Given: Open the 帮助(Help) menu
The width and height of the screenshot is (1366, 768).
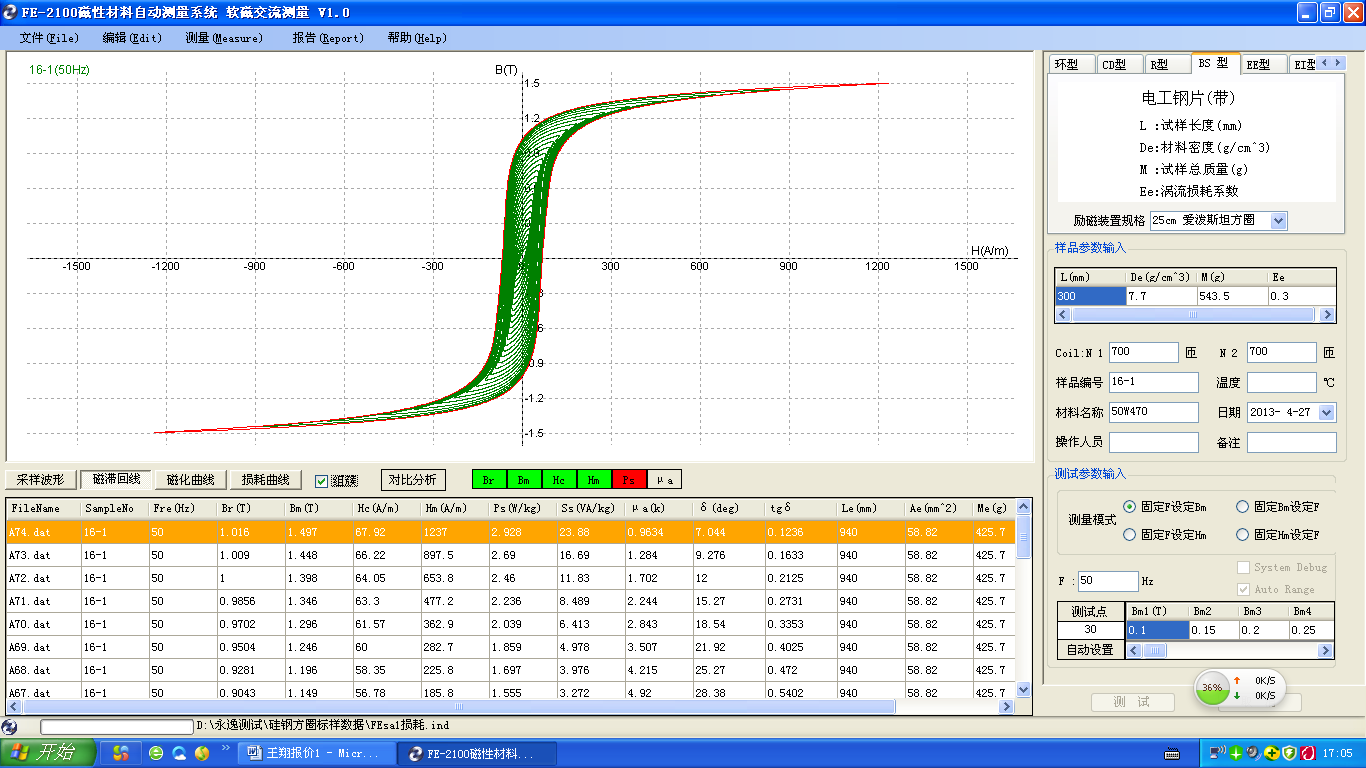Looking at the screenshot, I should pos(417,38).
